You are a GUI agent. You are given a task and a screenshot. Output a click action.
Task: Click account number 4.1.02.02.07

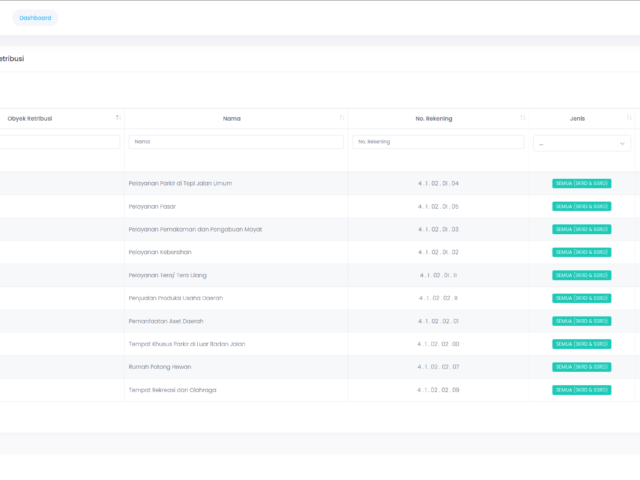[x=438, y=367]
